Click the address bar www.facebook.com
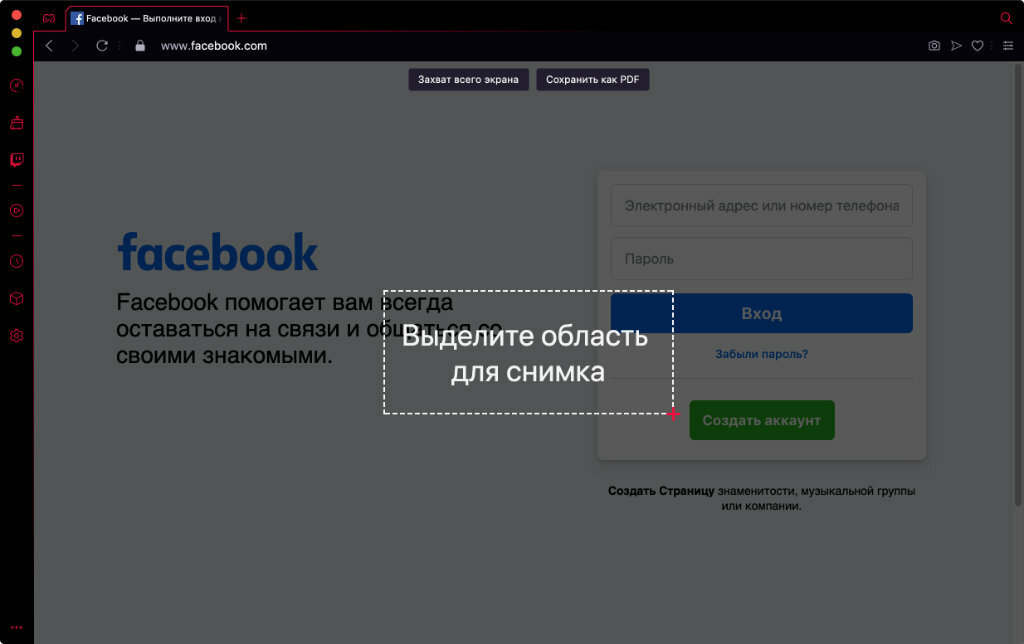The height and width of the screenshot is (644, 1024). coord(214,46)
